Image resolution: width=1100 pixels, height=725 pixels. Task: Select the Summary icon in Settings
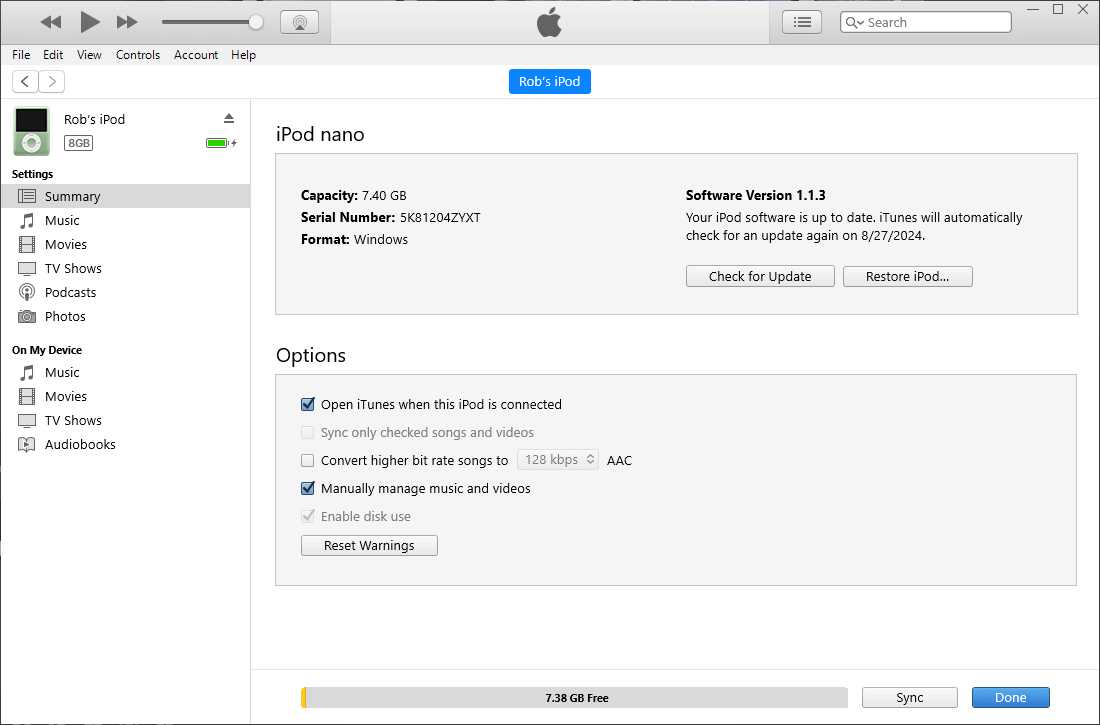[27, 197]
